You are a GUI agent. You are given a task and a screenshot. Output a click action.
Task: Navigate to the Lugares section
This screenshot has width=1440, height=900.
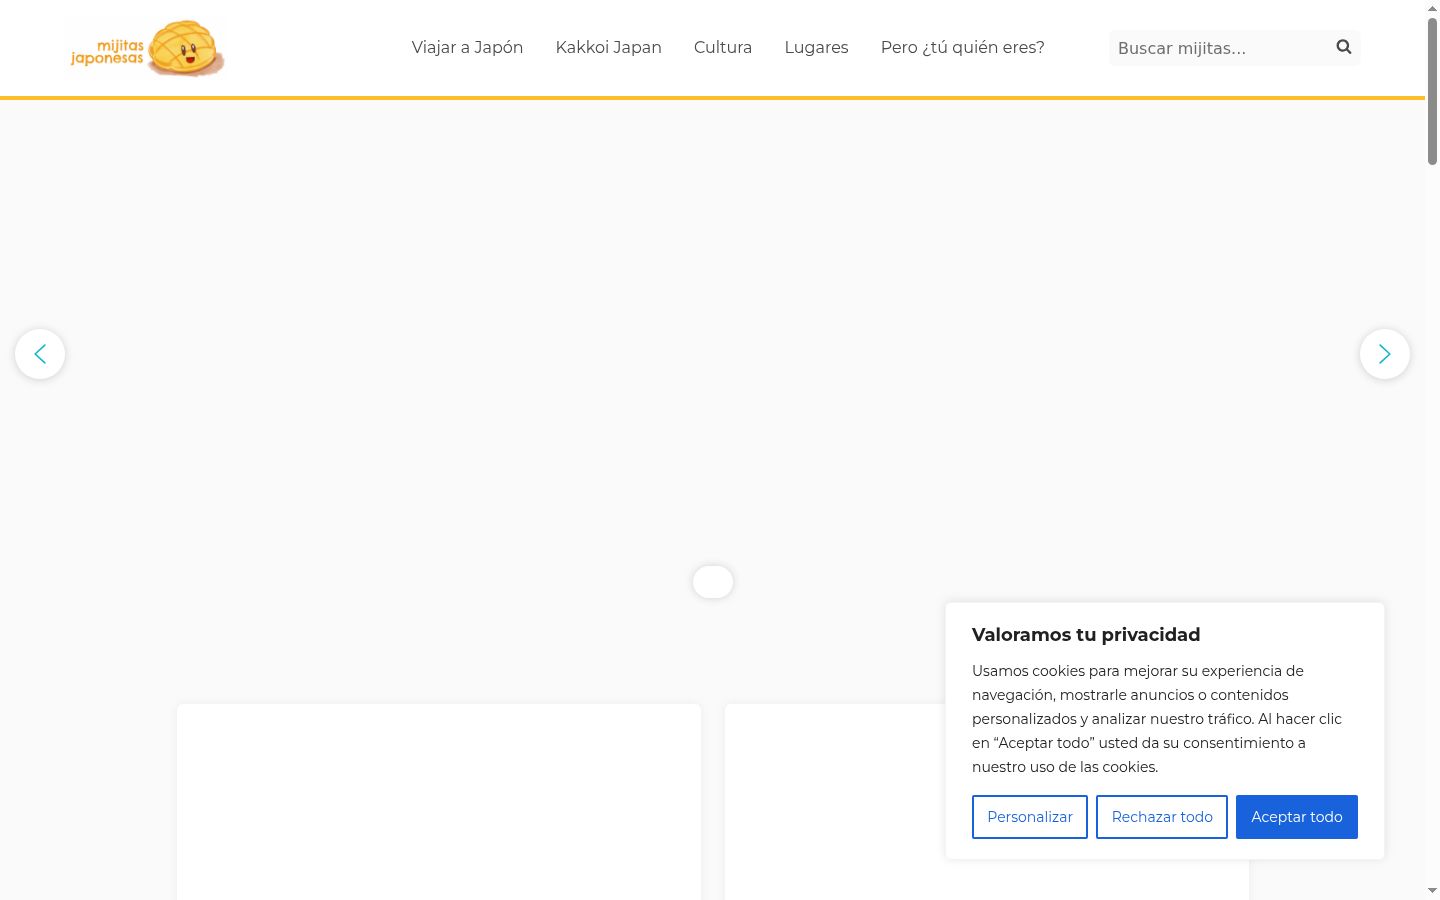(x=816, y=48)
